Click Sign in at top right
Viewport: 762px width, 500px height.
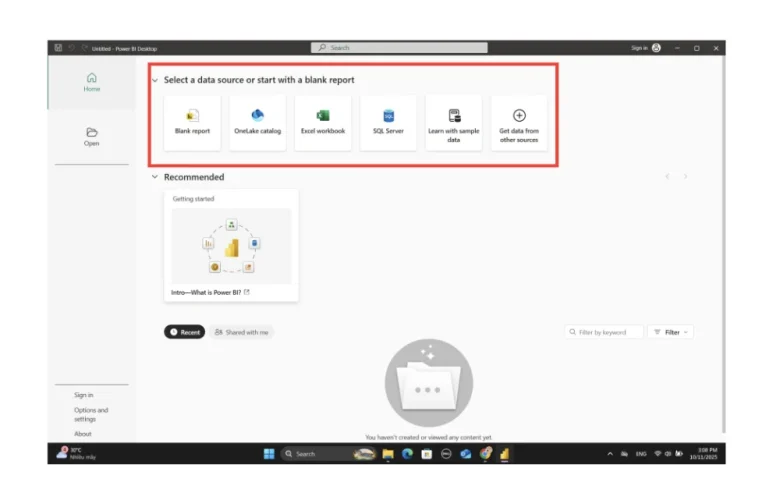639,48
